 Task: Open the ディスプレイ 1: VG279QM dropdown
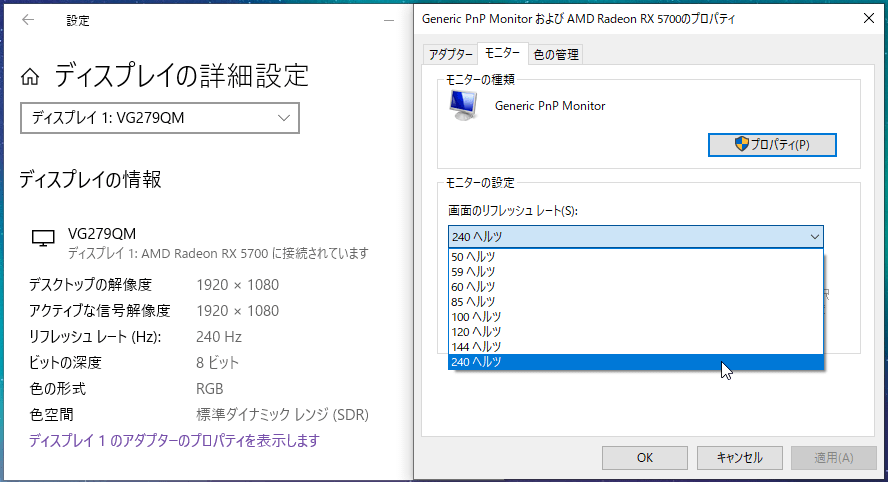[160, 118]
